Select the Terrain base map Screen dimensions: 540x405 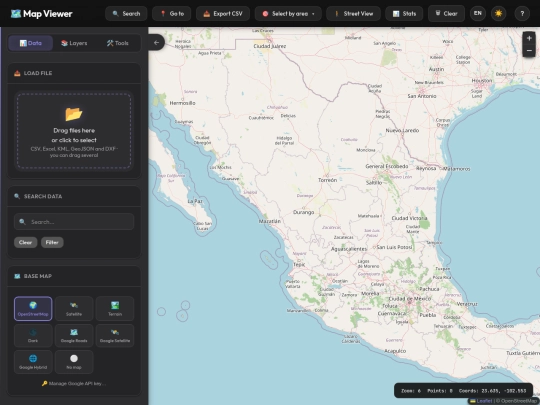coord(115,309)
